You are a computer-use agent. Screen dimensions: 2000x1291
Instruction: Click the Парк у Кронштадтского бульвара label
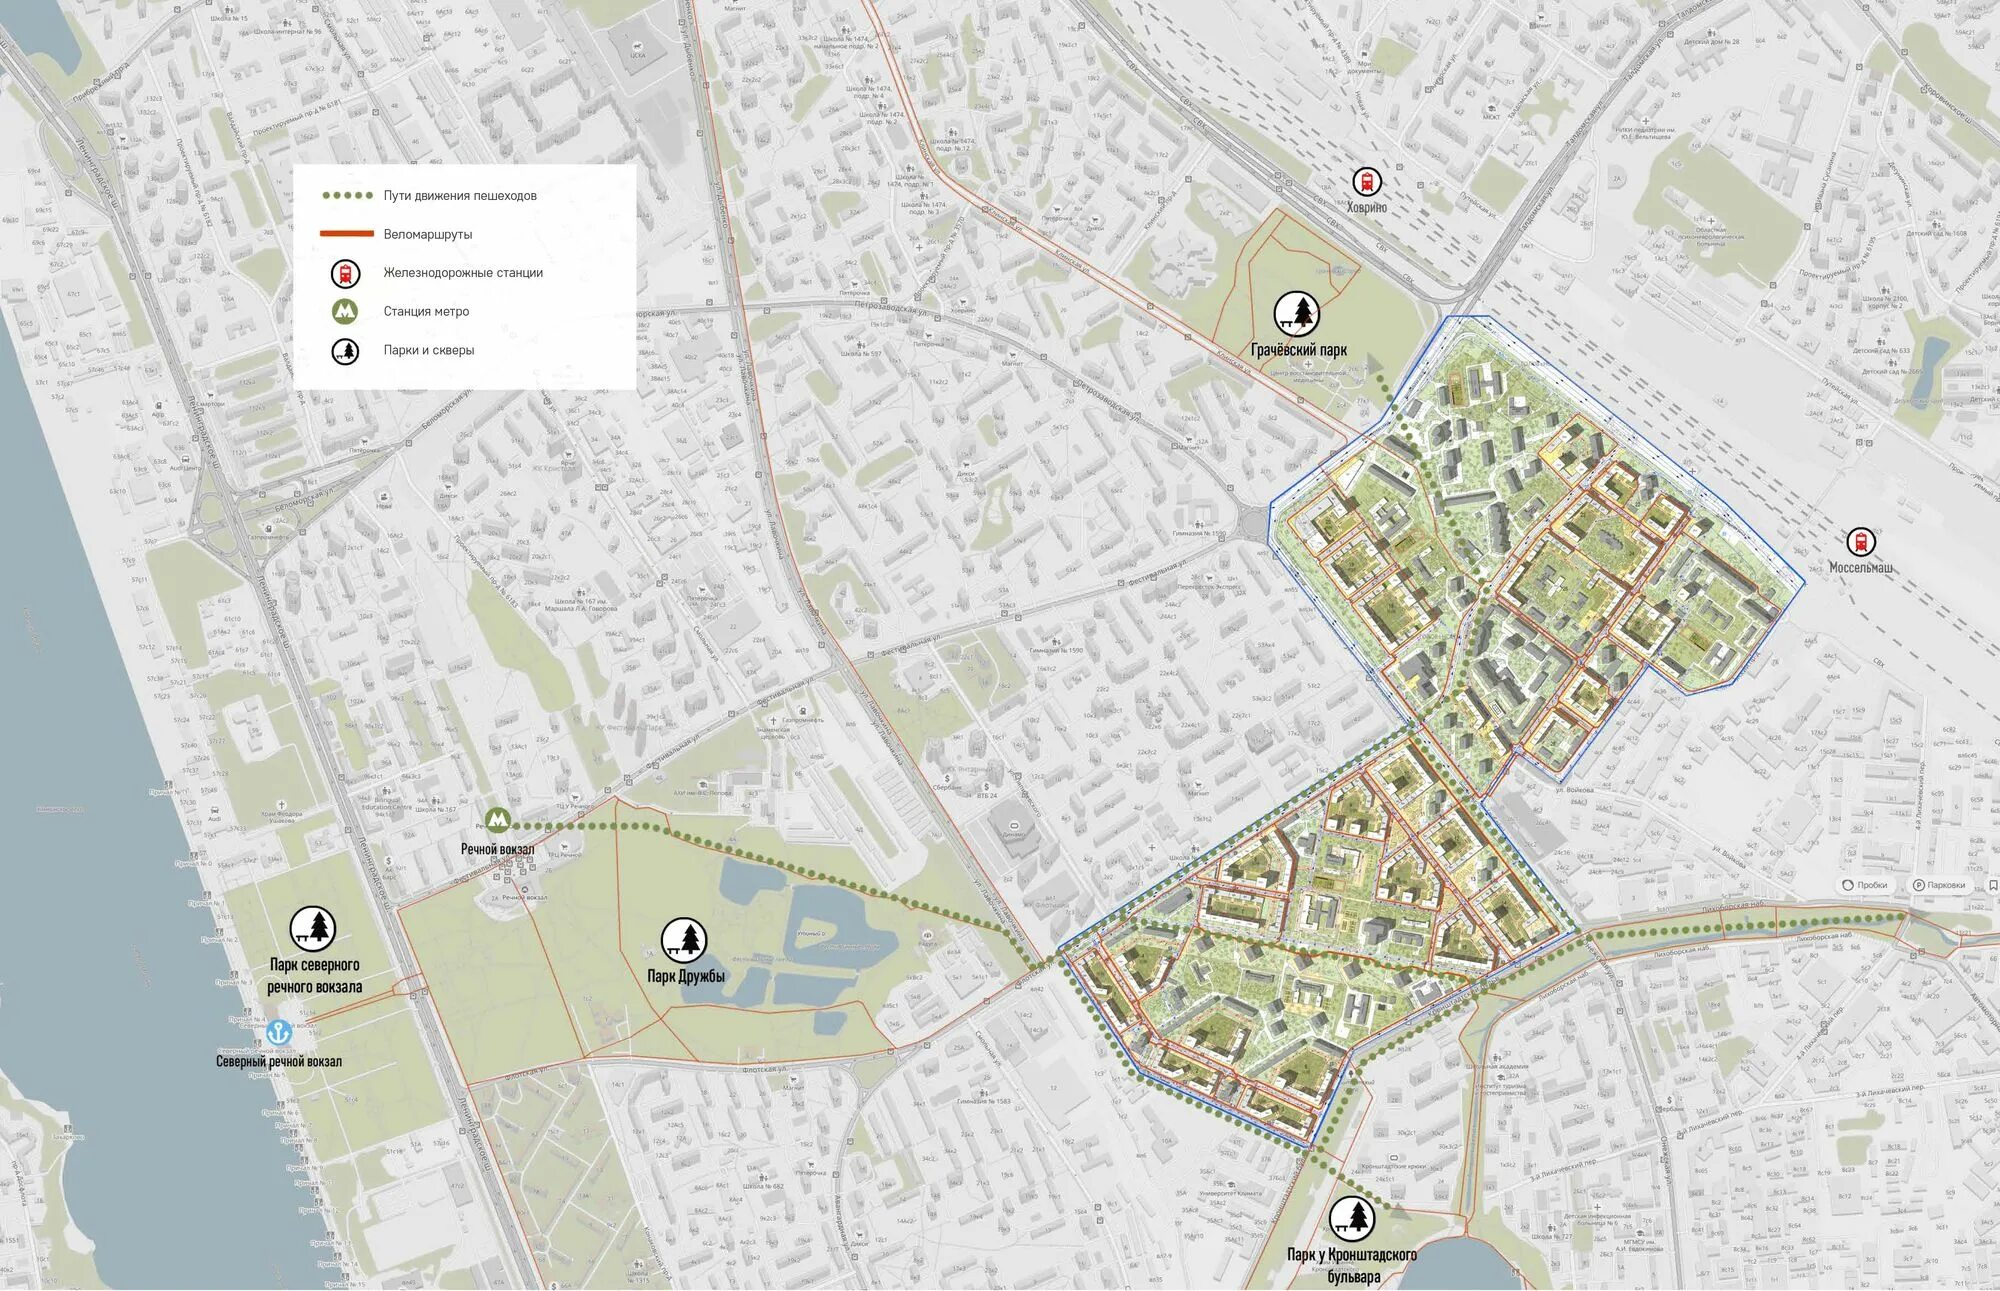(x=1352, y=1266)
